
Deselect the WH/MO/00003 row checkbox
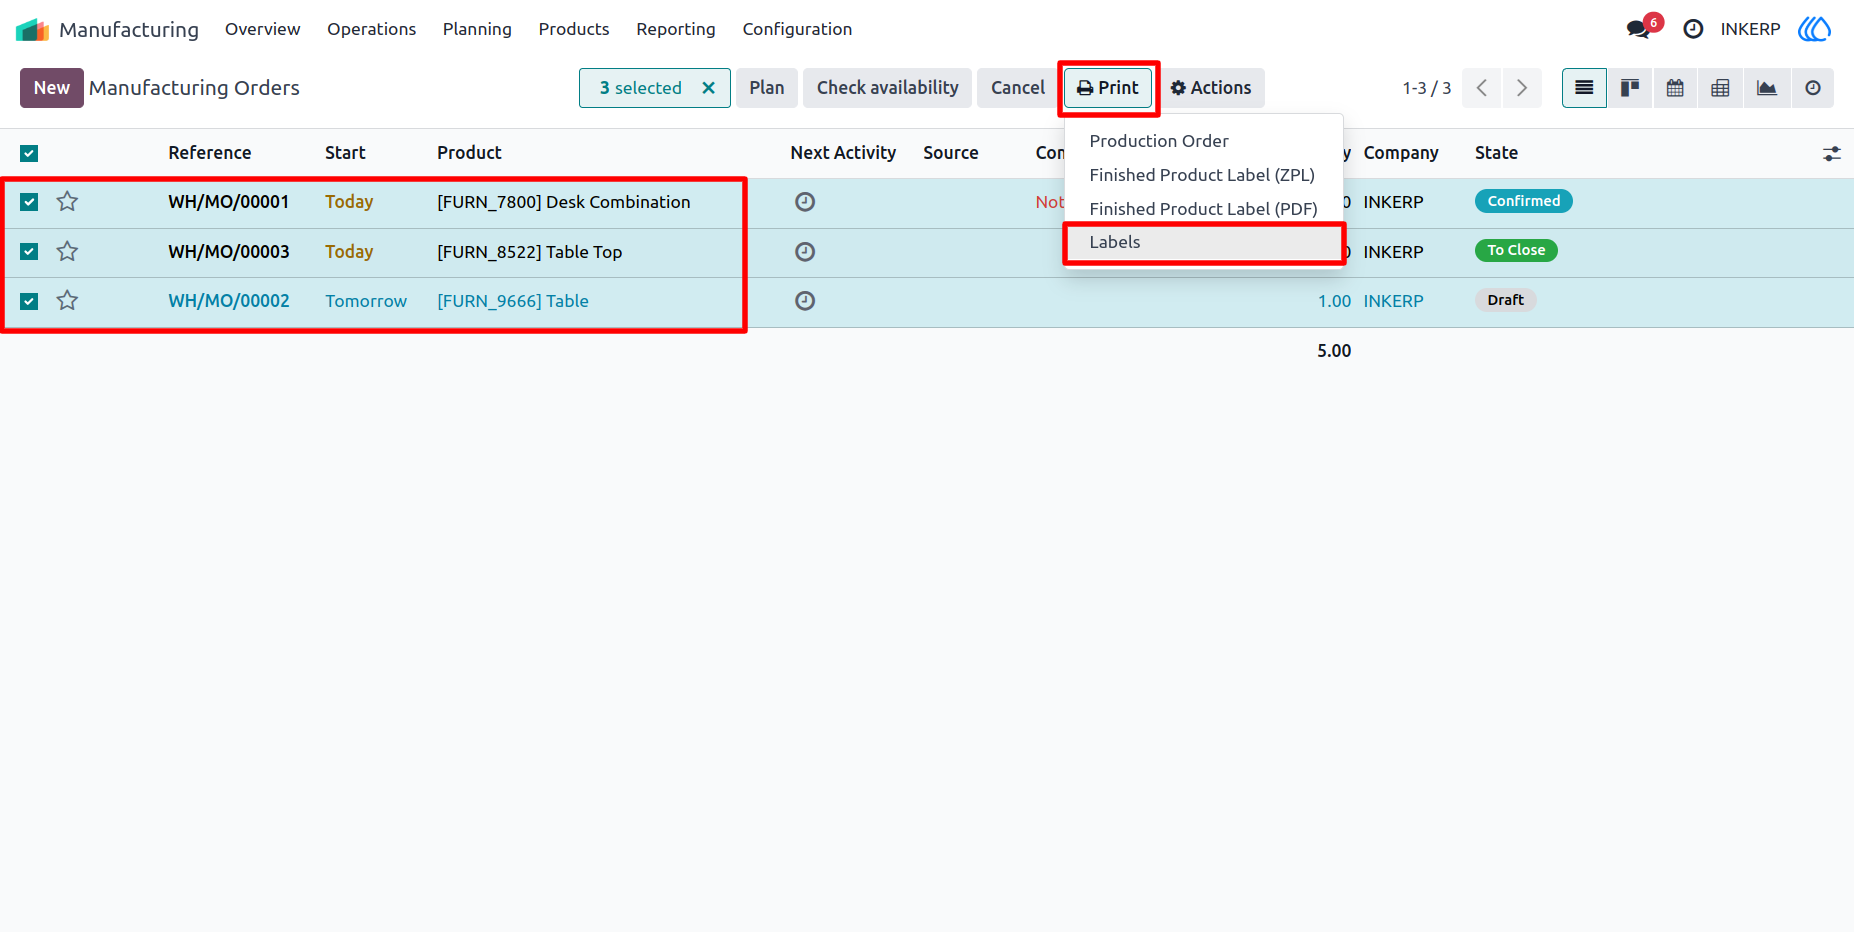click(x=29, y=252)
